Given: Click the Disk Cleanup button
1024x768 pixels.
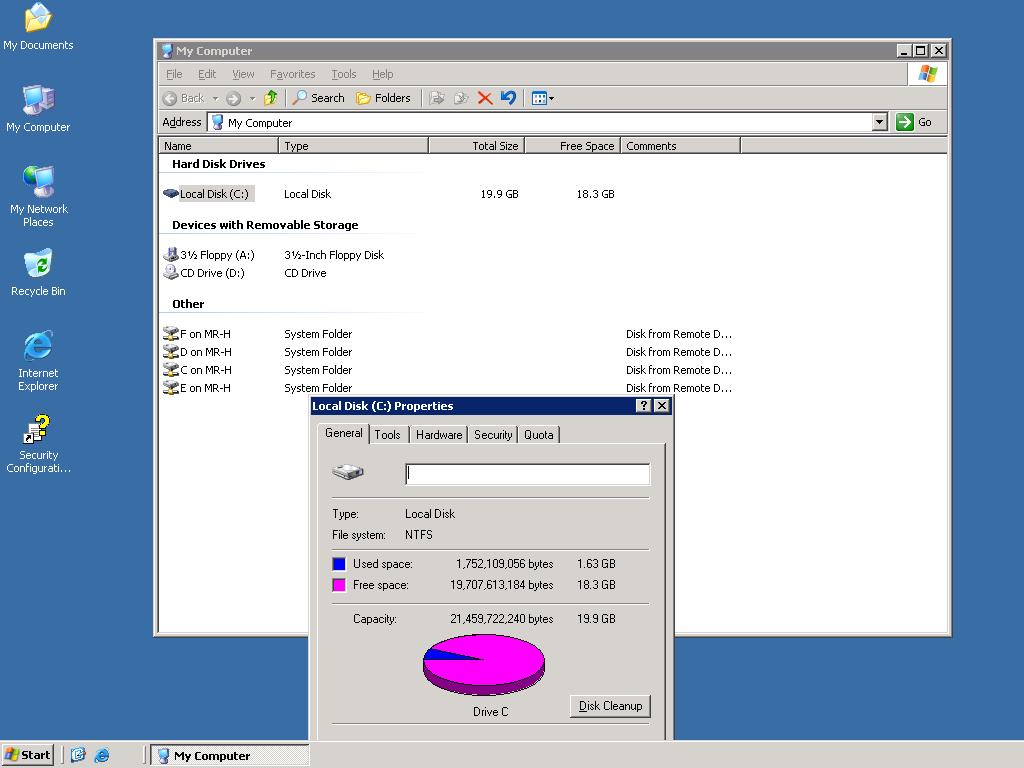Looking at the screenshot, I should 610,706.
